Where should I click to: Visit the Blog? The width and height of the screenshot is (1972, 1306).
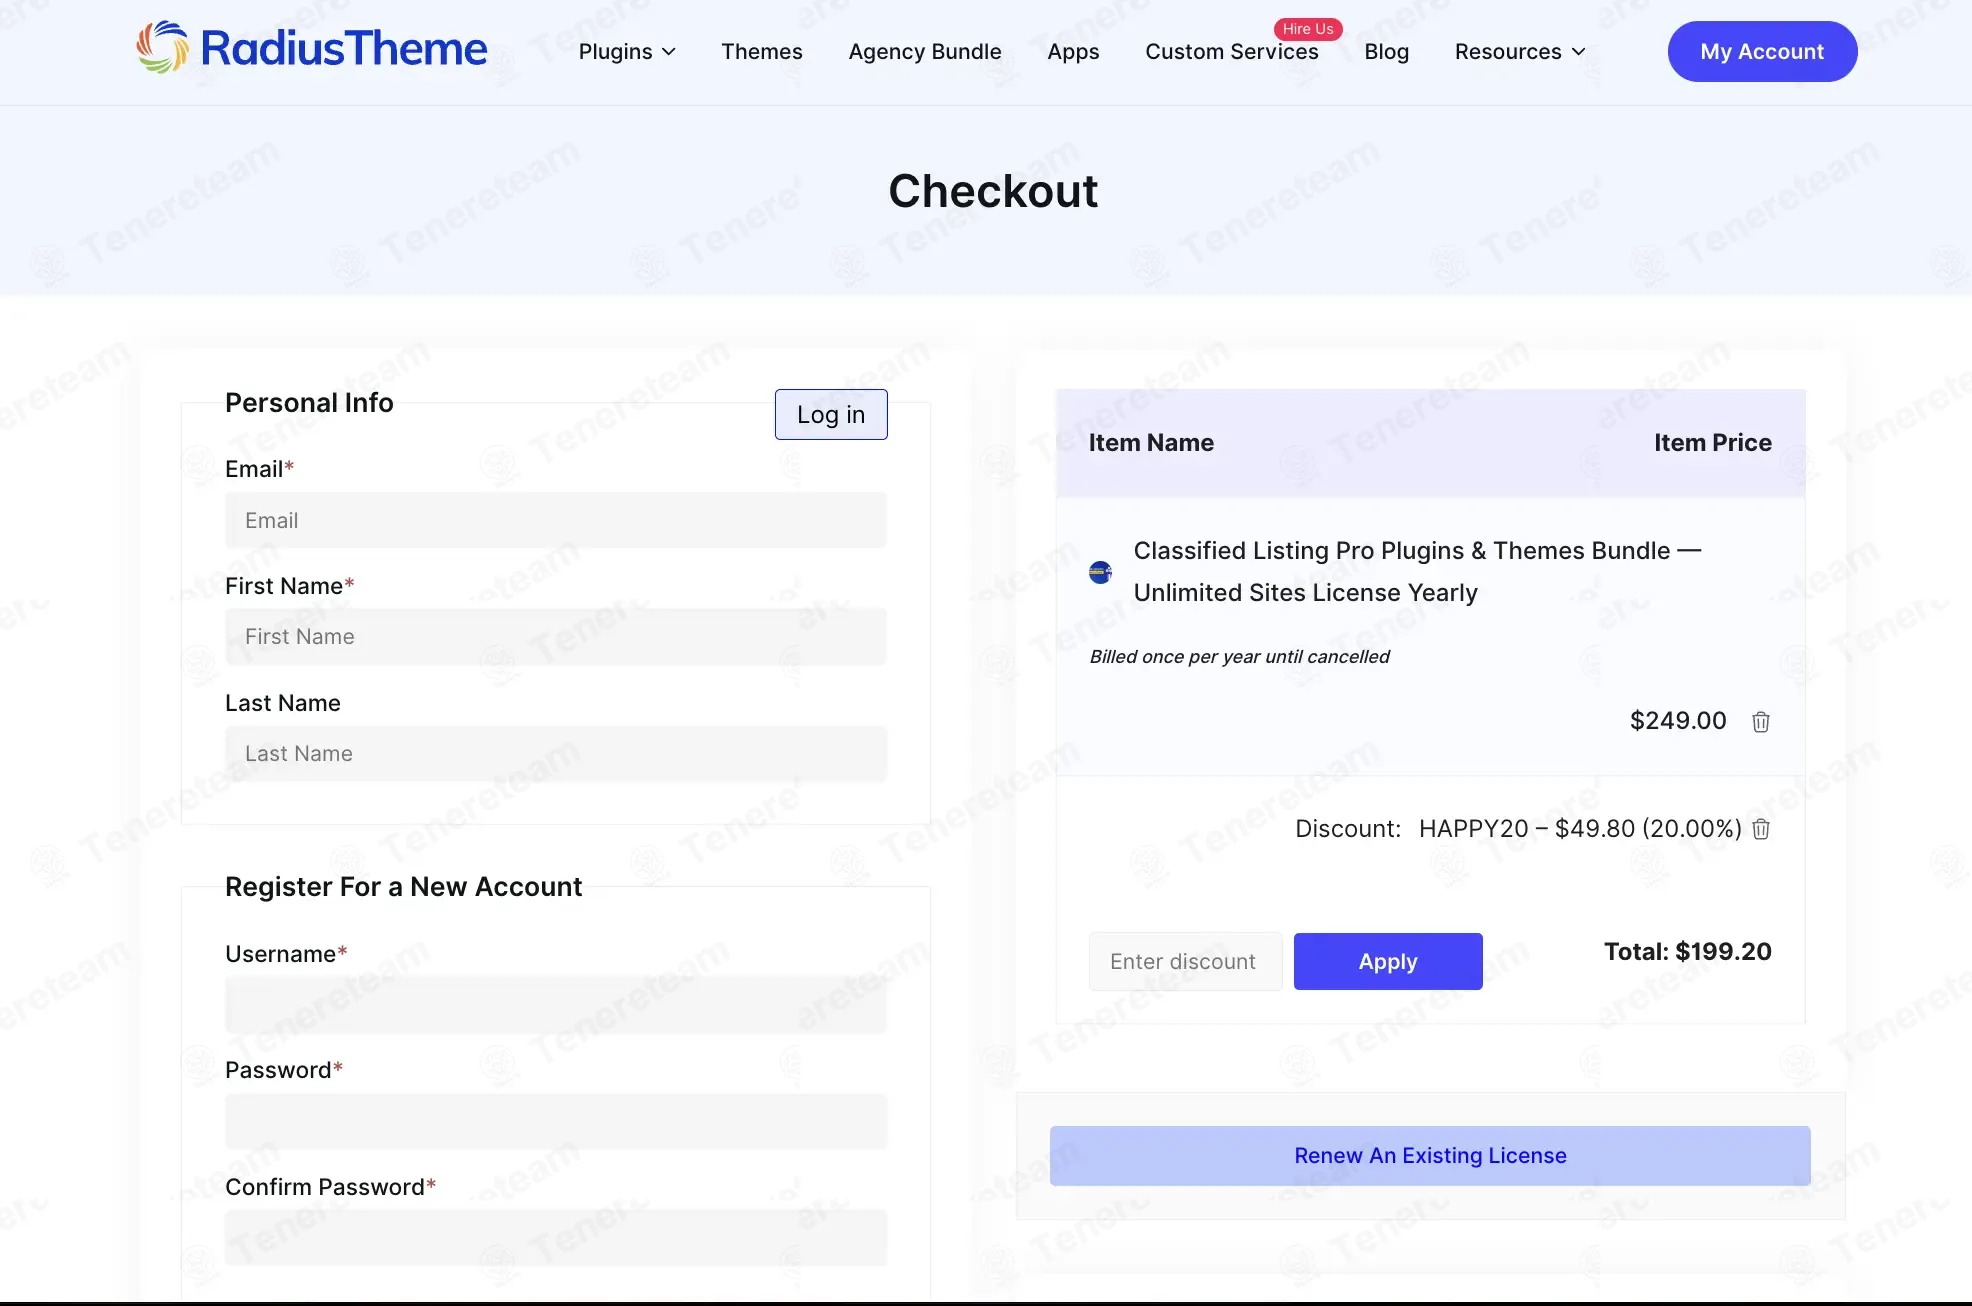1387,52
